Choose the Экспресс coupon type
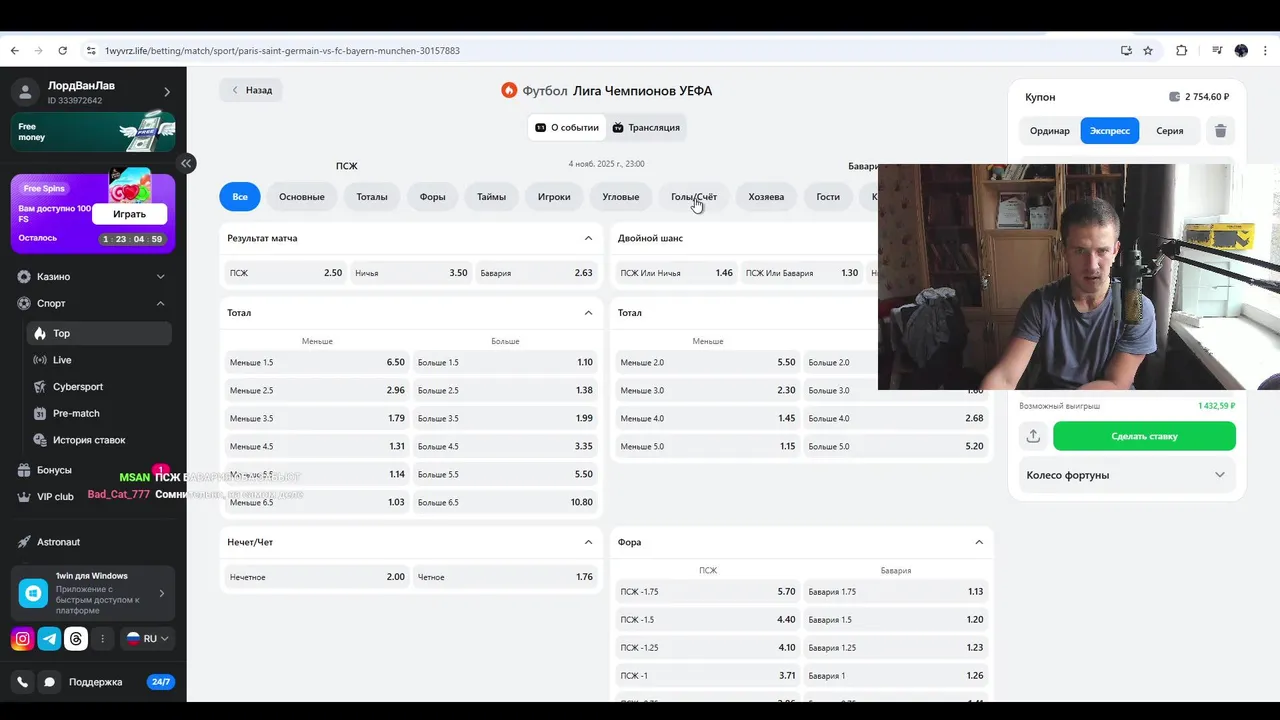The height and width of the screenshot is (720, 1280). coord(1110,131)
